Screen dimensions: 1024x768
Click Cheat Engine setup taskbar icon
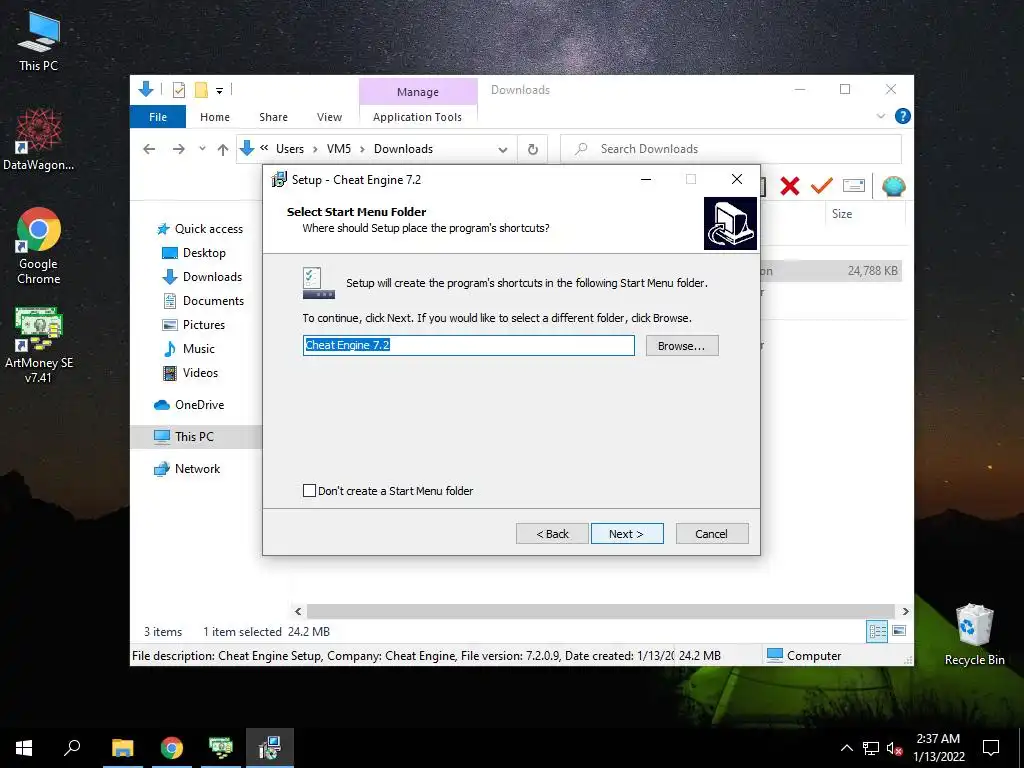(270, 748)
